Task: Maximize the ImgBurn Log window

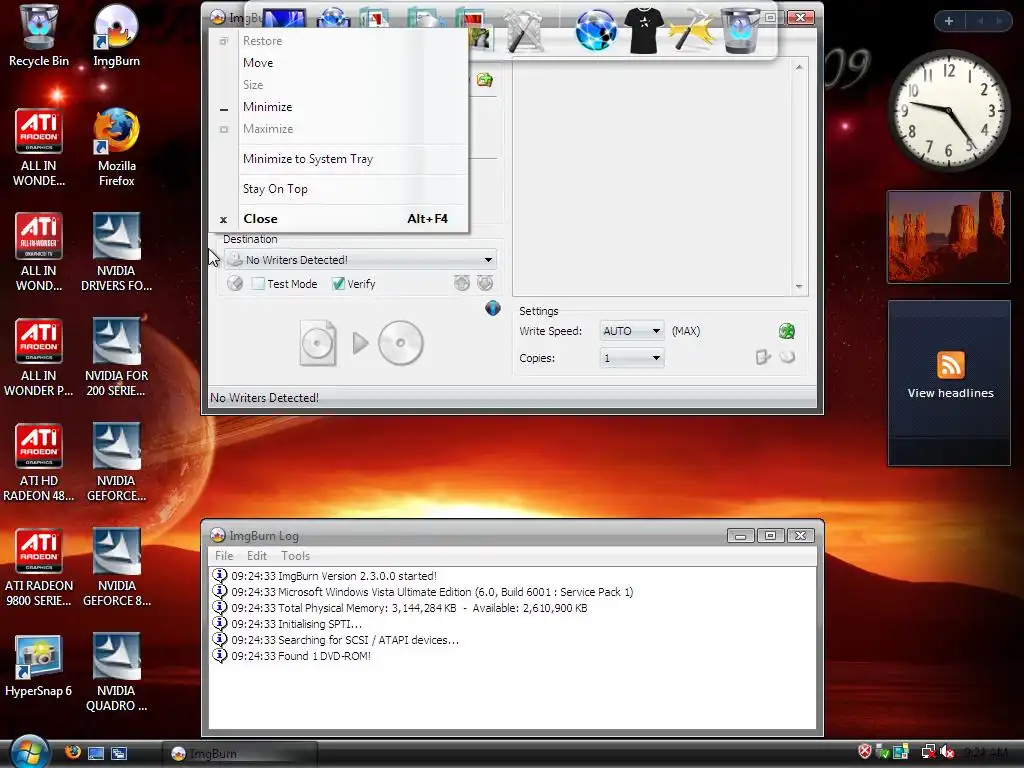Action: 770,536
